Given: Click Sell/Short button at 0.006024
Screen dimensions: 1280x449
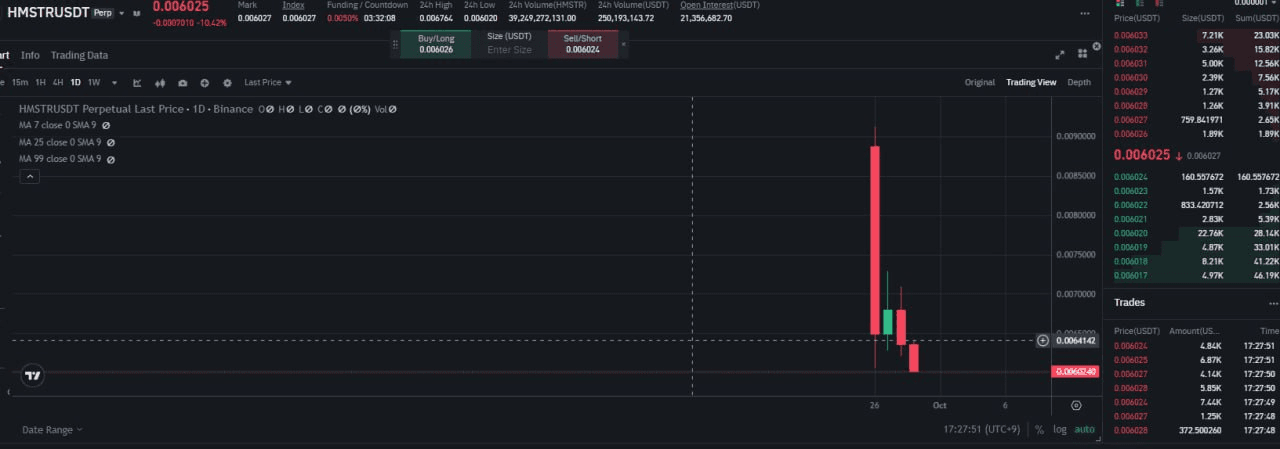Looking at the screenshot, I should pyautogui.click(x=583, y=43).
